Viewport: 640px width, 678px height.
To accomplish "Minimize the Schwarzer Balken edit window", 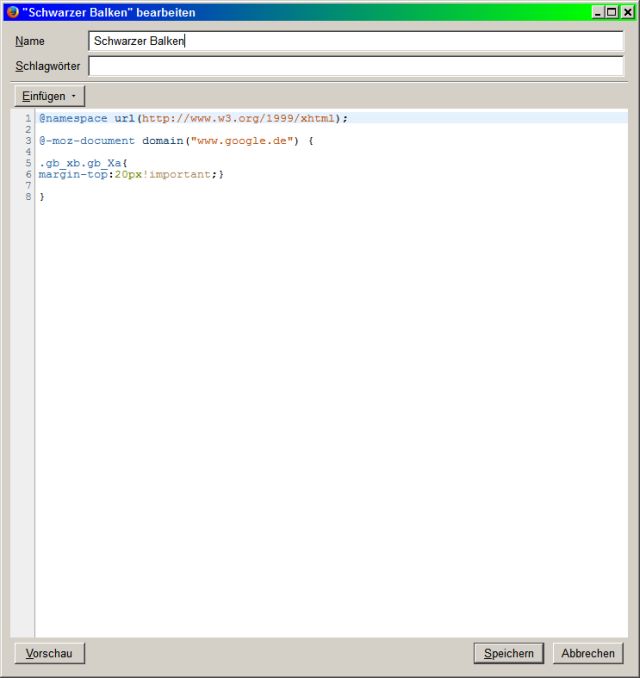I will tap(597, 12).
